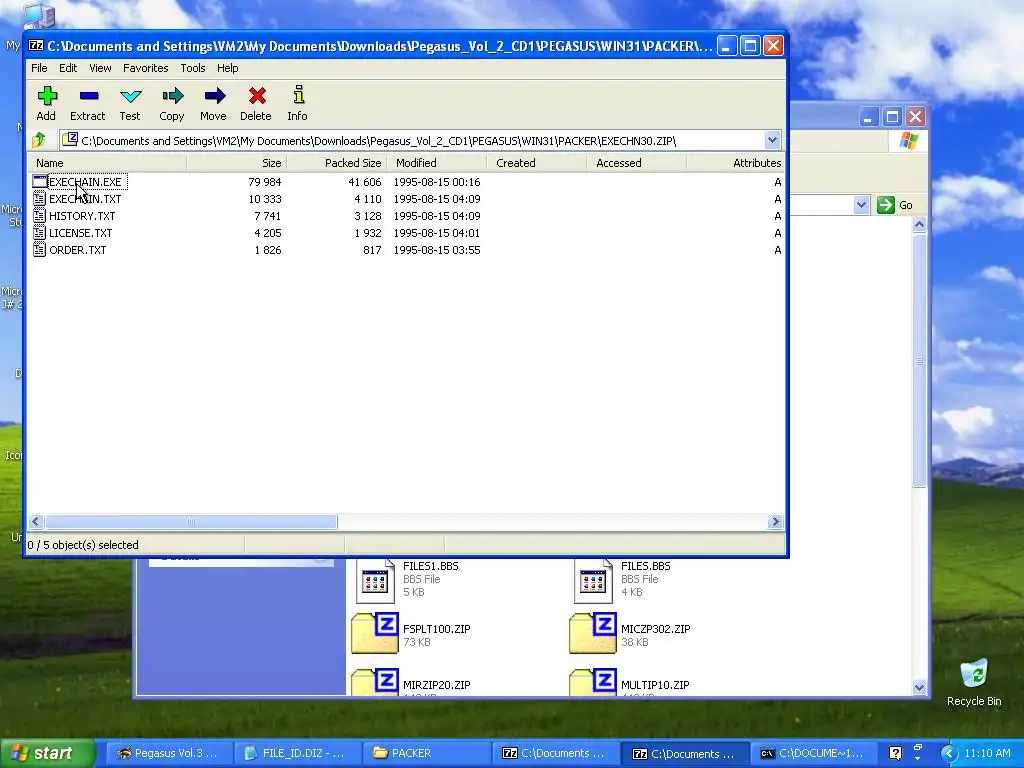Sort by Packed Size column header
Image resolution: width=1024 pixels, height=768 pixels.
pos(336,163)
